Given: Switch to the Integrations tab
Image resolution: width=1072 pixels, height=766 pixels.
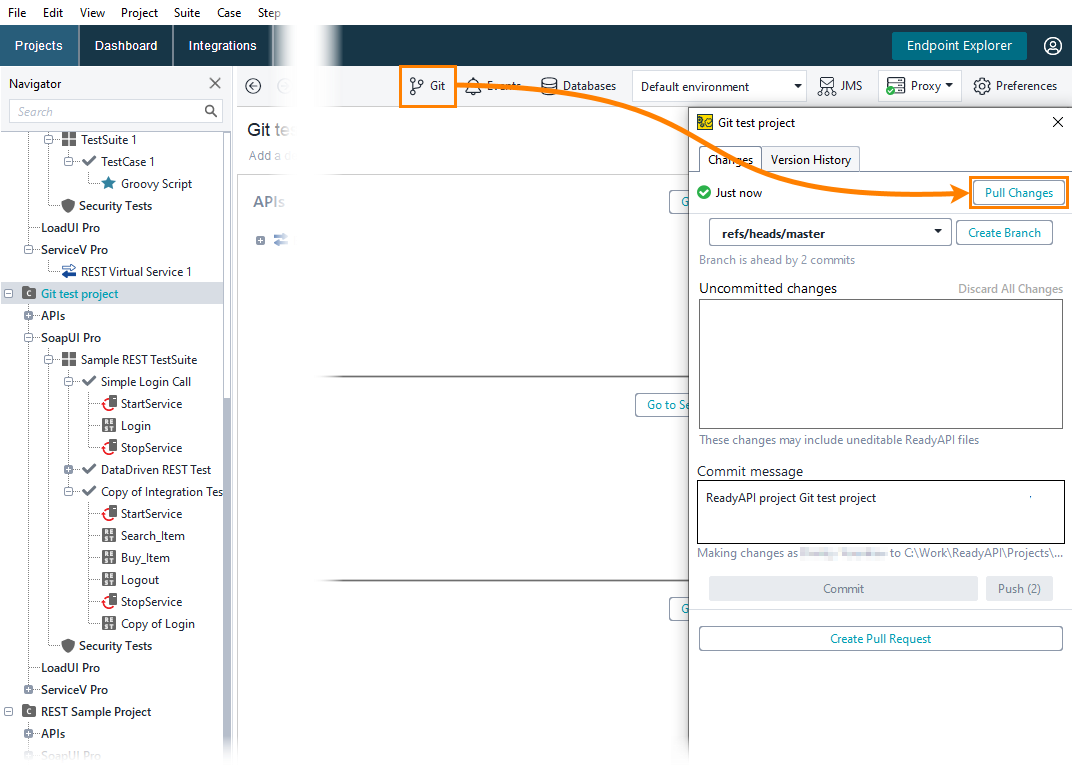Looking at the screenshot, I should 222,46.
